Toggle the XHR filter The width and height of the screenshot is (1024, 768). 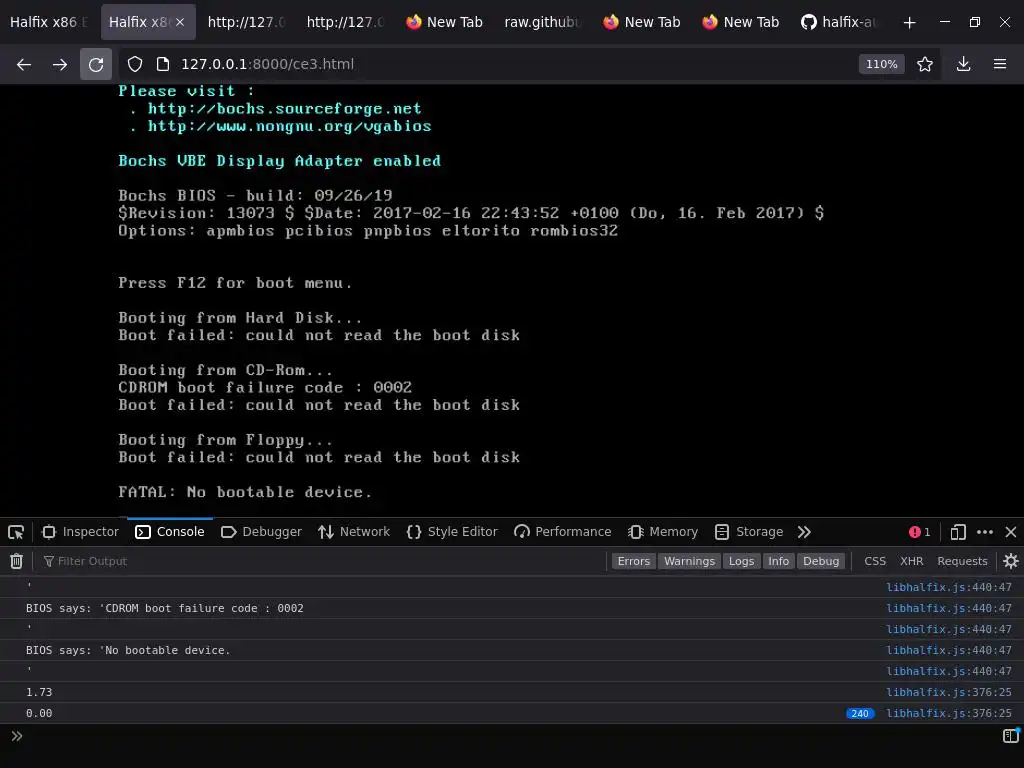point(912,561)
